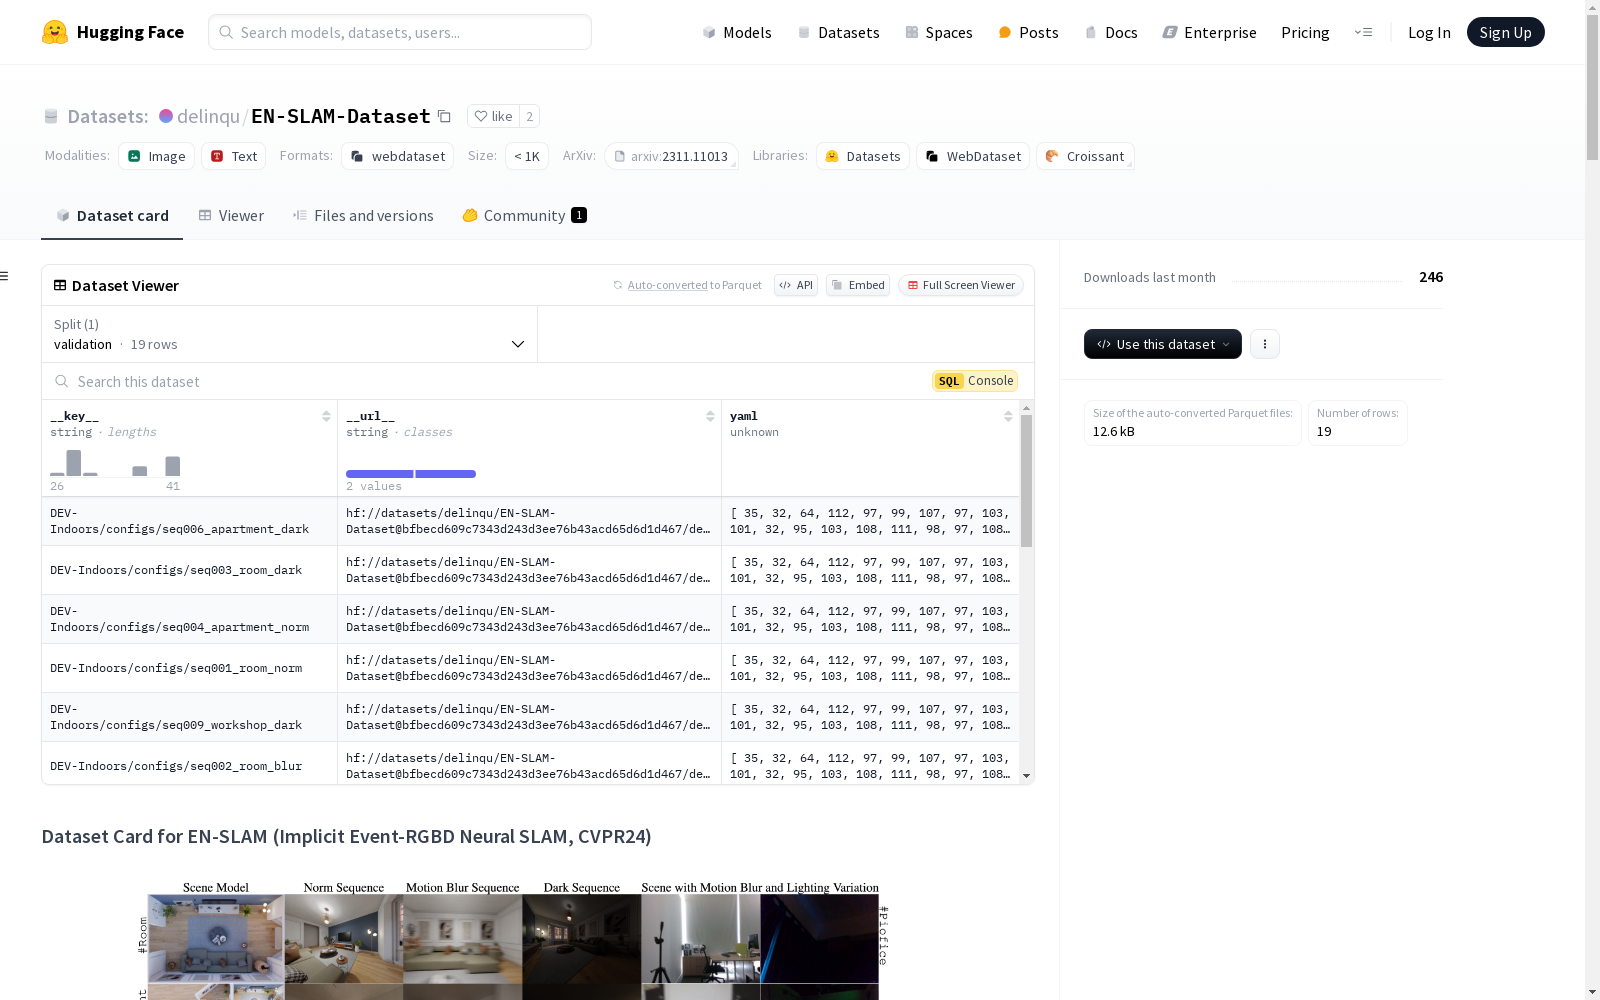The height and width of the screenshot is (1000, 1600).
Task: Open the navigation overflow menu icon
Action: [x=1363, y=32]
